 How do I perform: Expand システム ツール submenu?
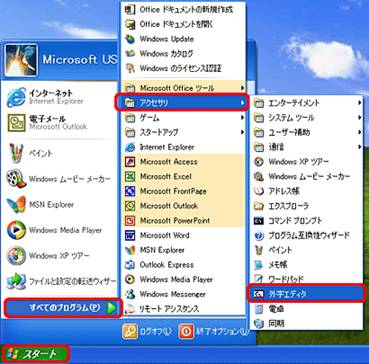click(306, 118)
